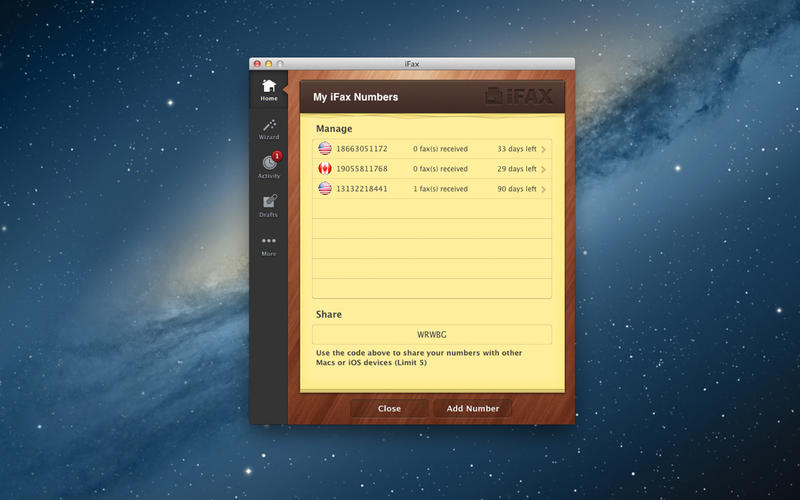Select the WRWBG share code field

click(x=431, y=335)
